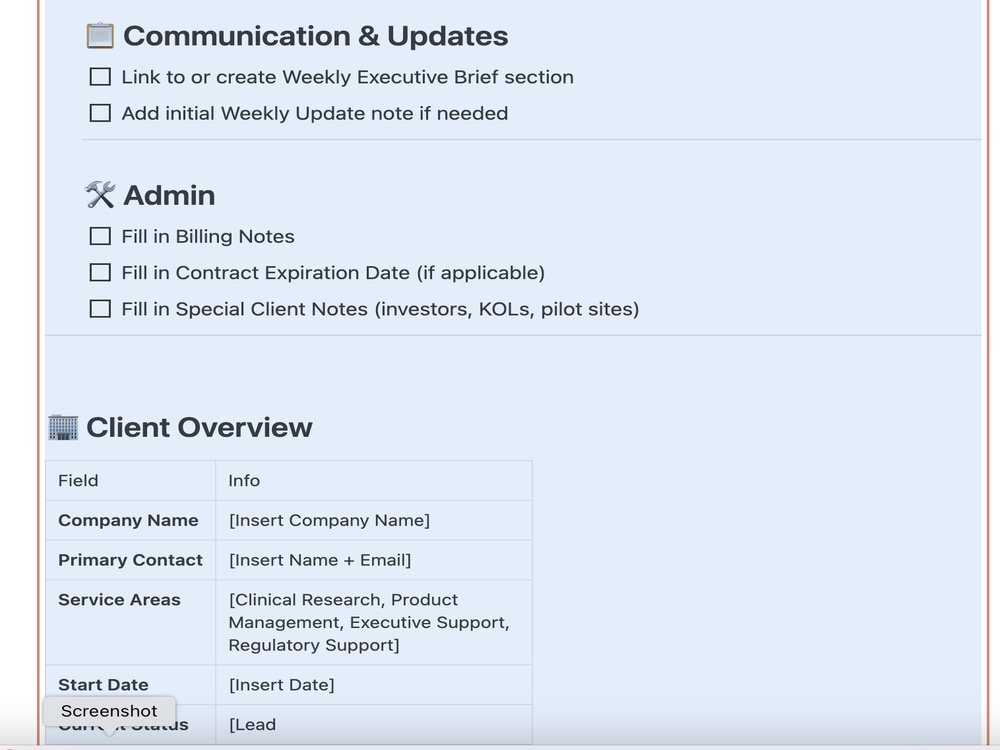The image size is (1000, 750).
Task: Click the Info column header cell
Action: point(374,481)
